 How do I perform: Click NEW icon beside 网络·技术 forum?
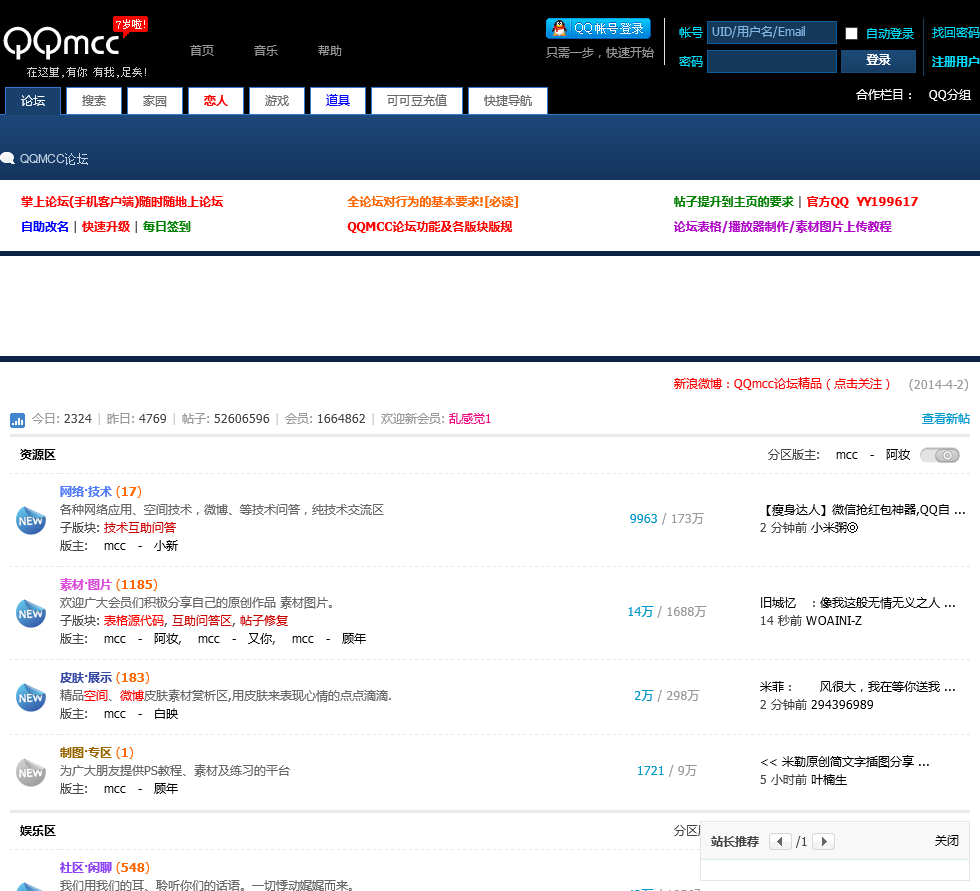click(31, 520)
